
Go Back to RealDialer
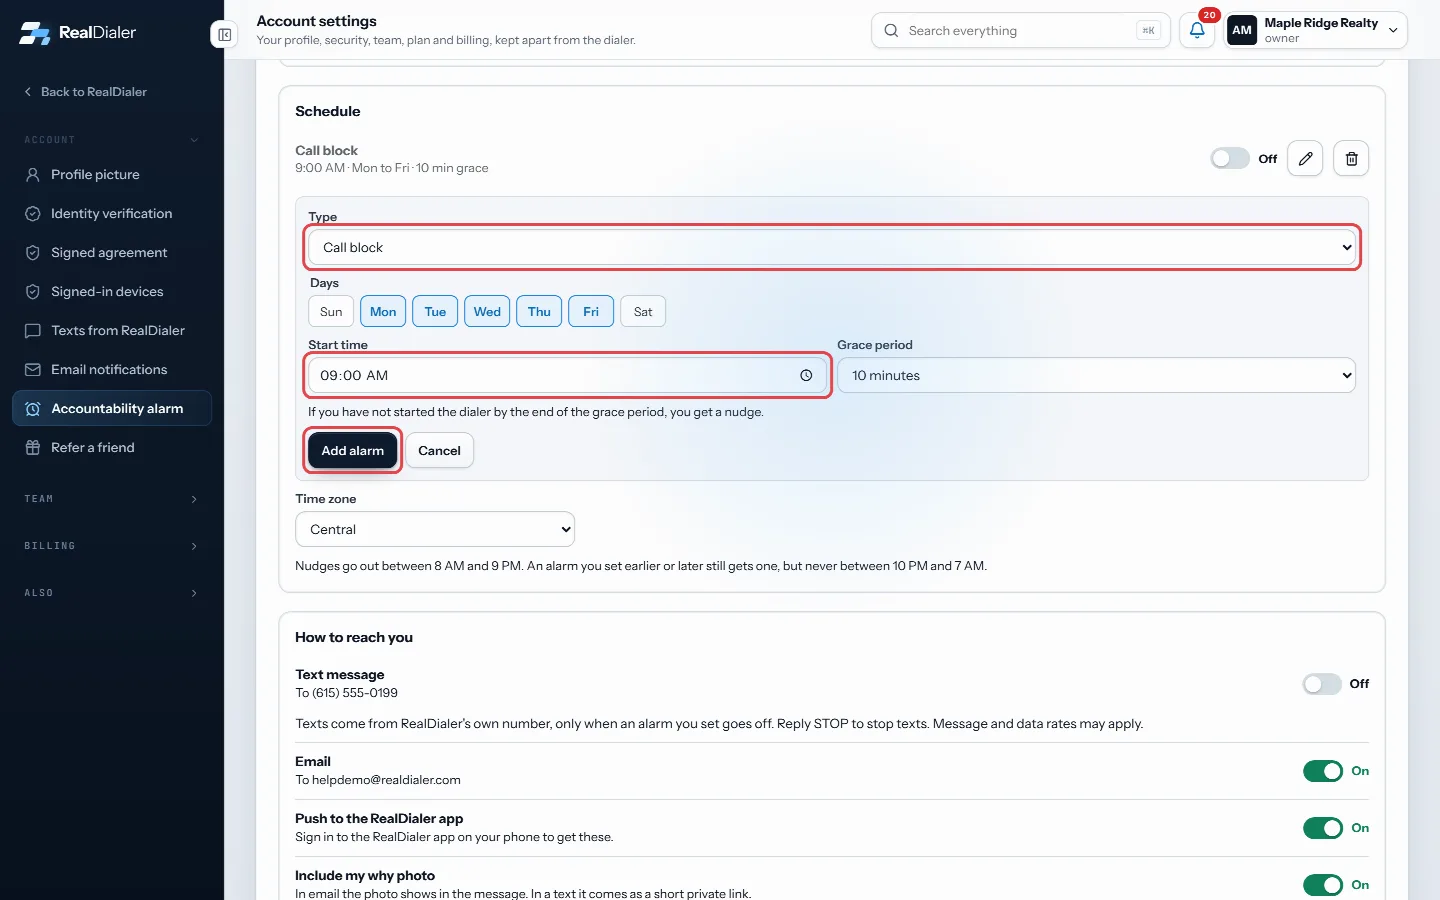point(85,91)
